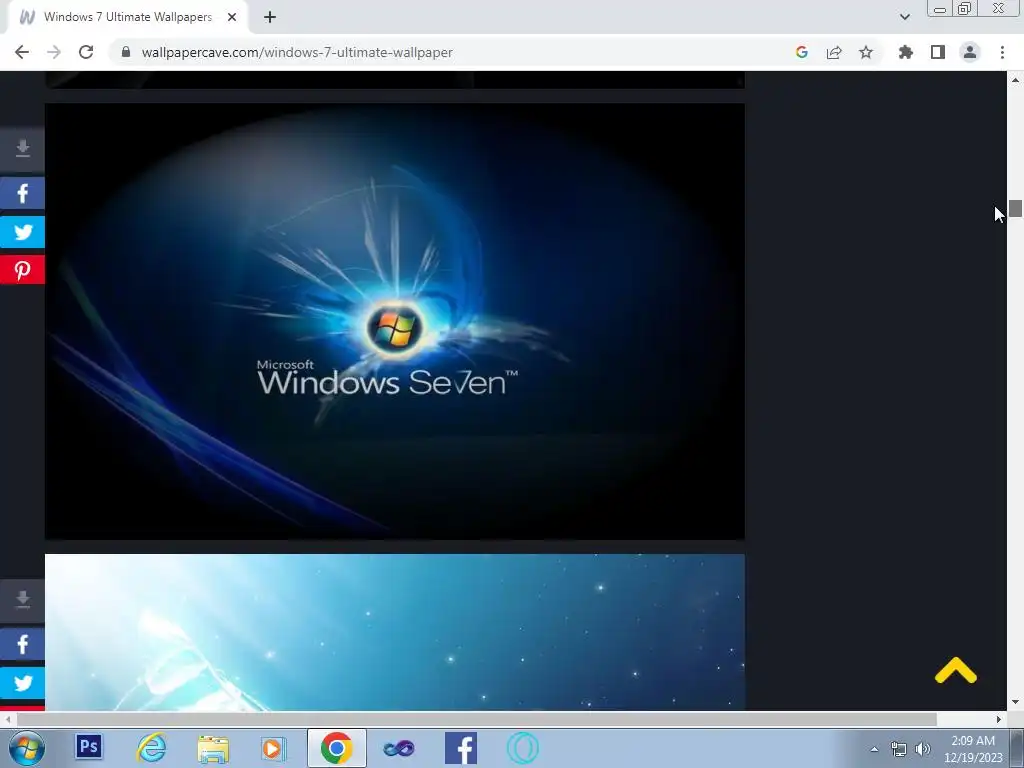Download the light blue starry wallpaper

(22, 599)
